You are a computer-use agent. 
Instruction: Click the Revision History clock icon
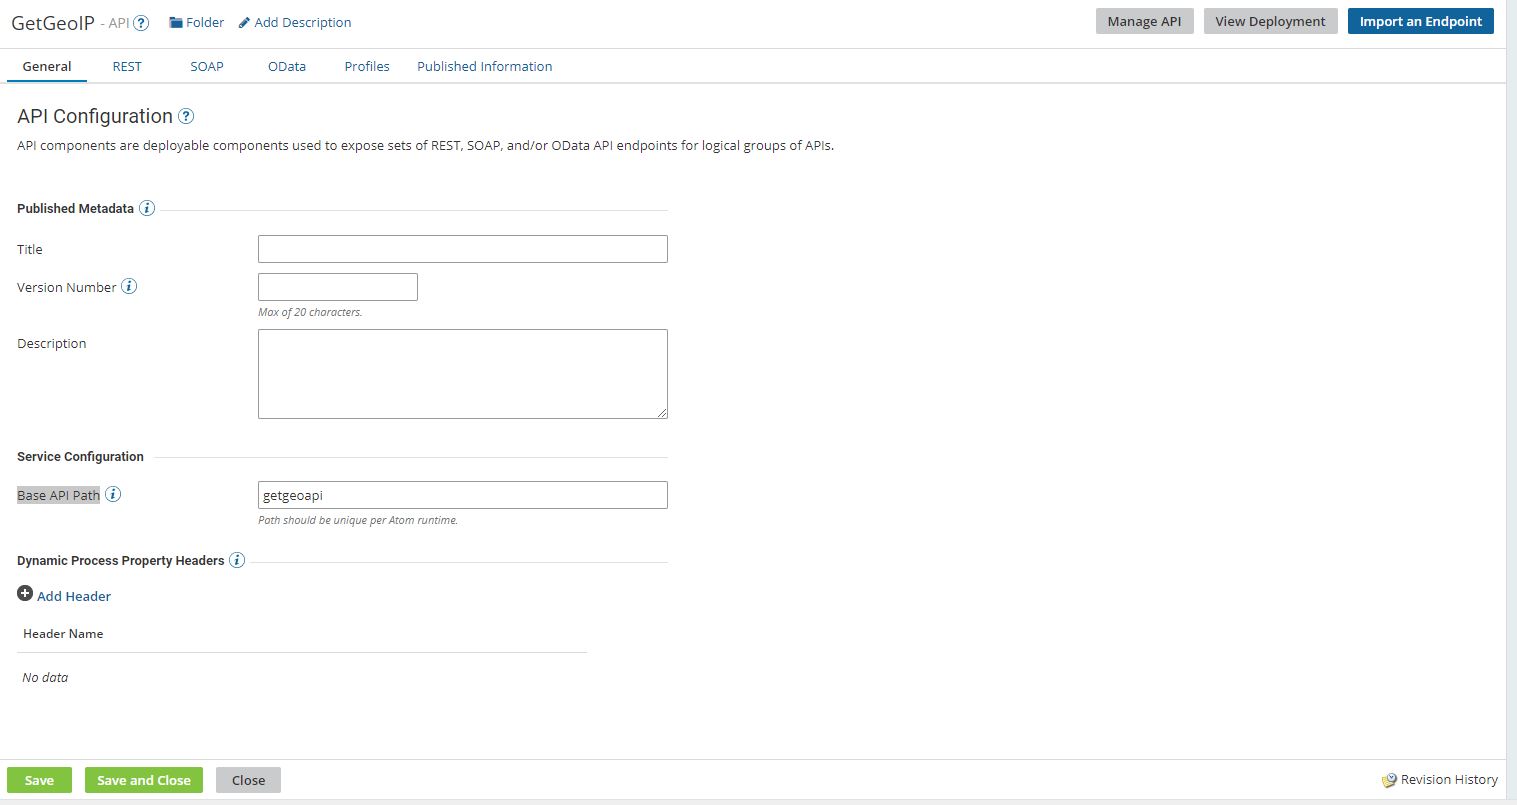pyautogui.click(x=1391, y=779)
